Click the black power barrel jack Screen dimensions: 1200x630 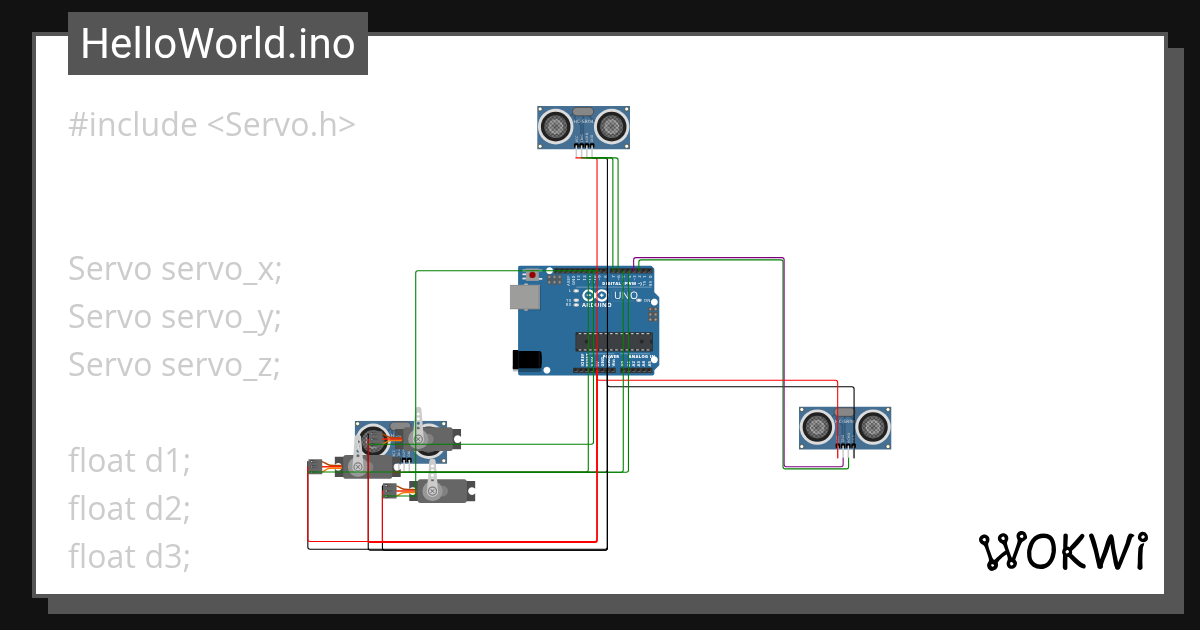[525, 358]
